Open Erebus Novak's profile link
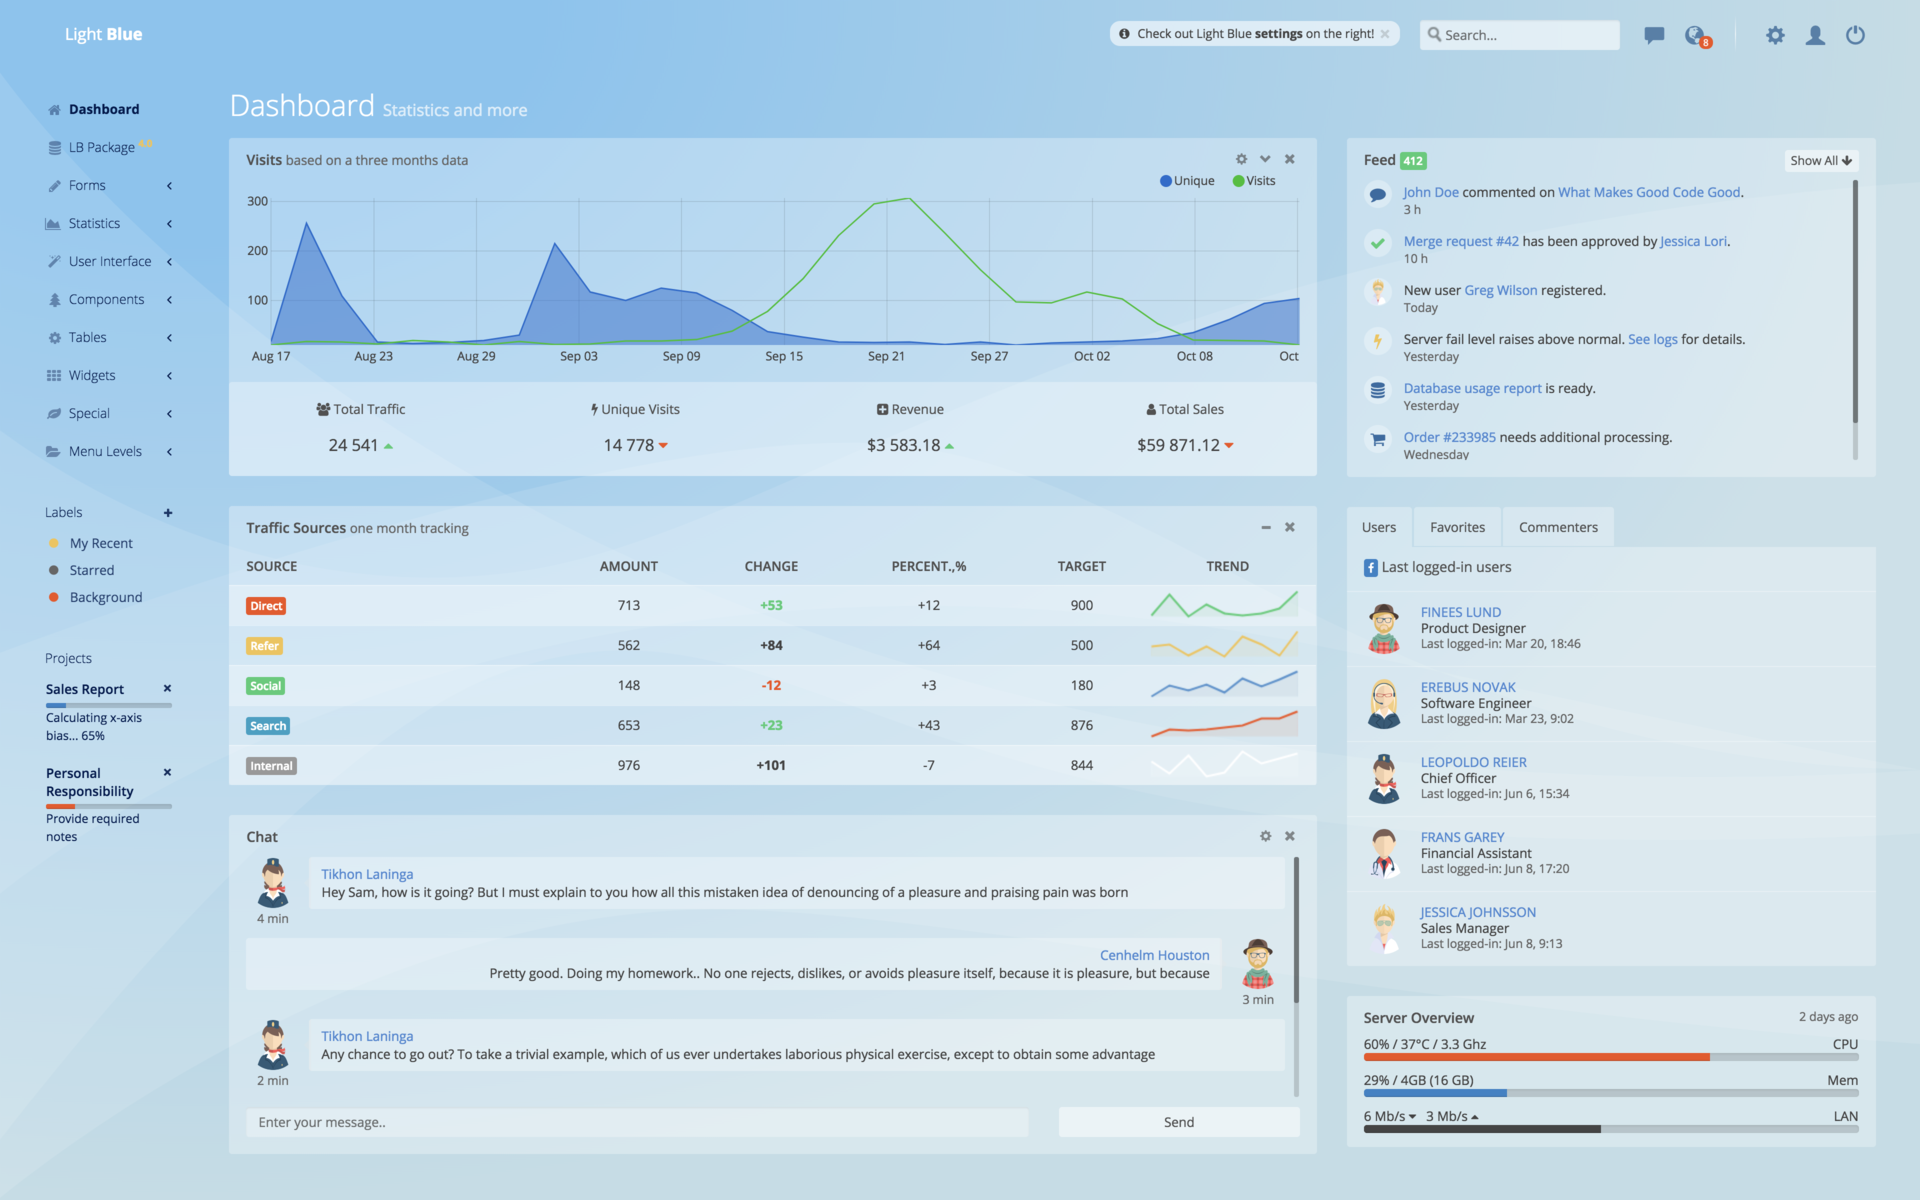The image size is (1920, 1200). point(1468,687)
